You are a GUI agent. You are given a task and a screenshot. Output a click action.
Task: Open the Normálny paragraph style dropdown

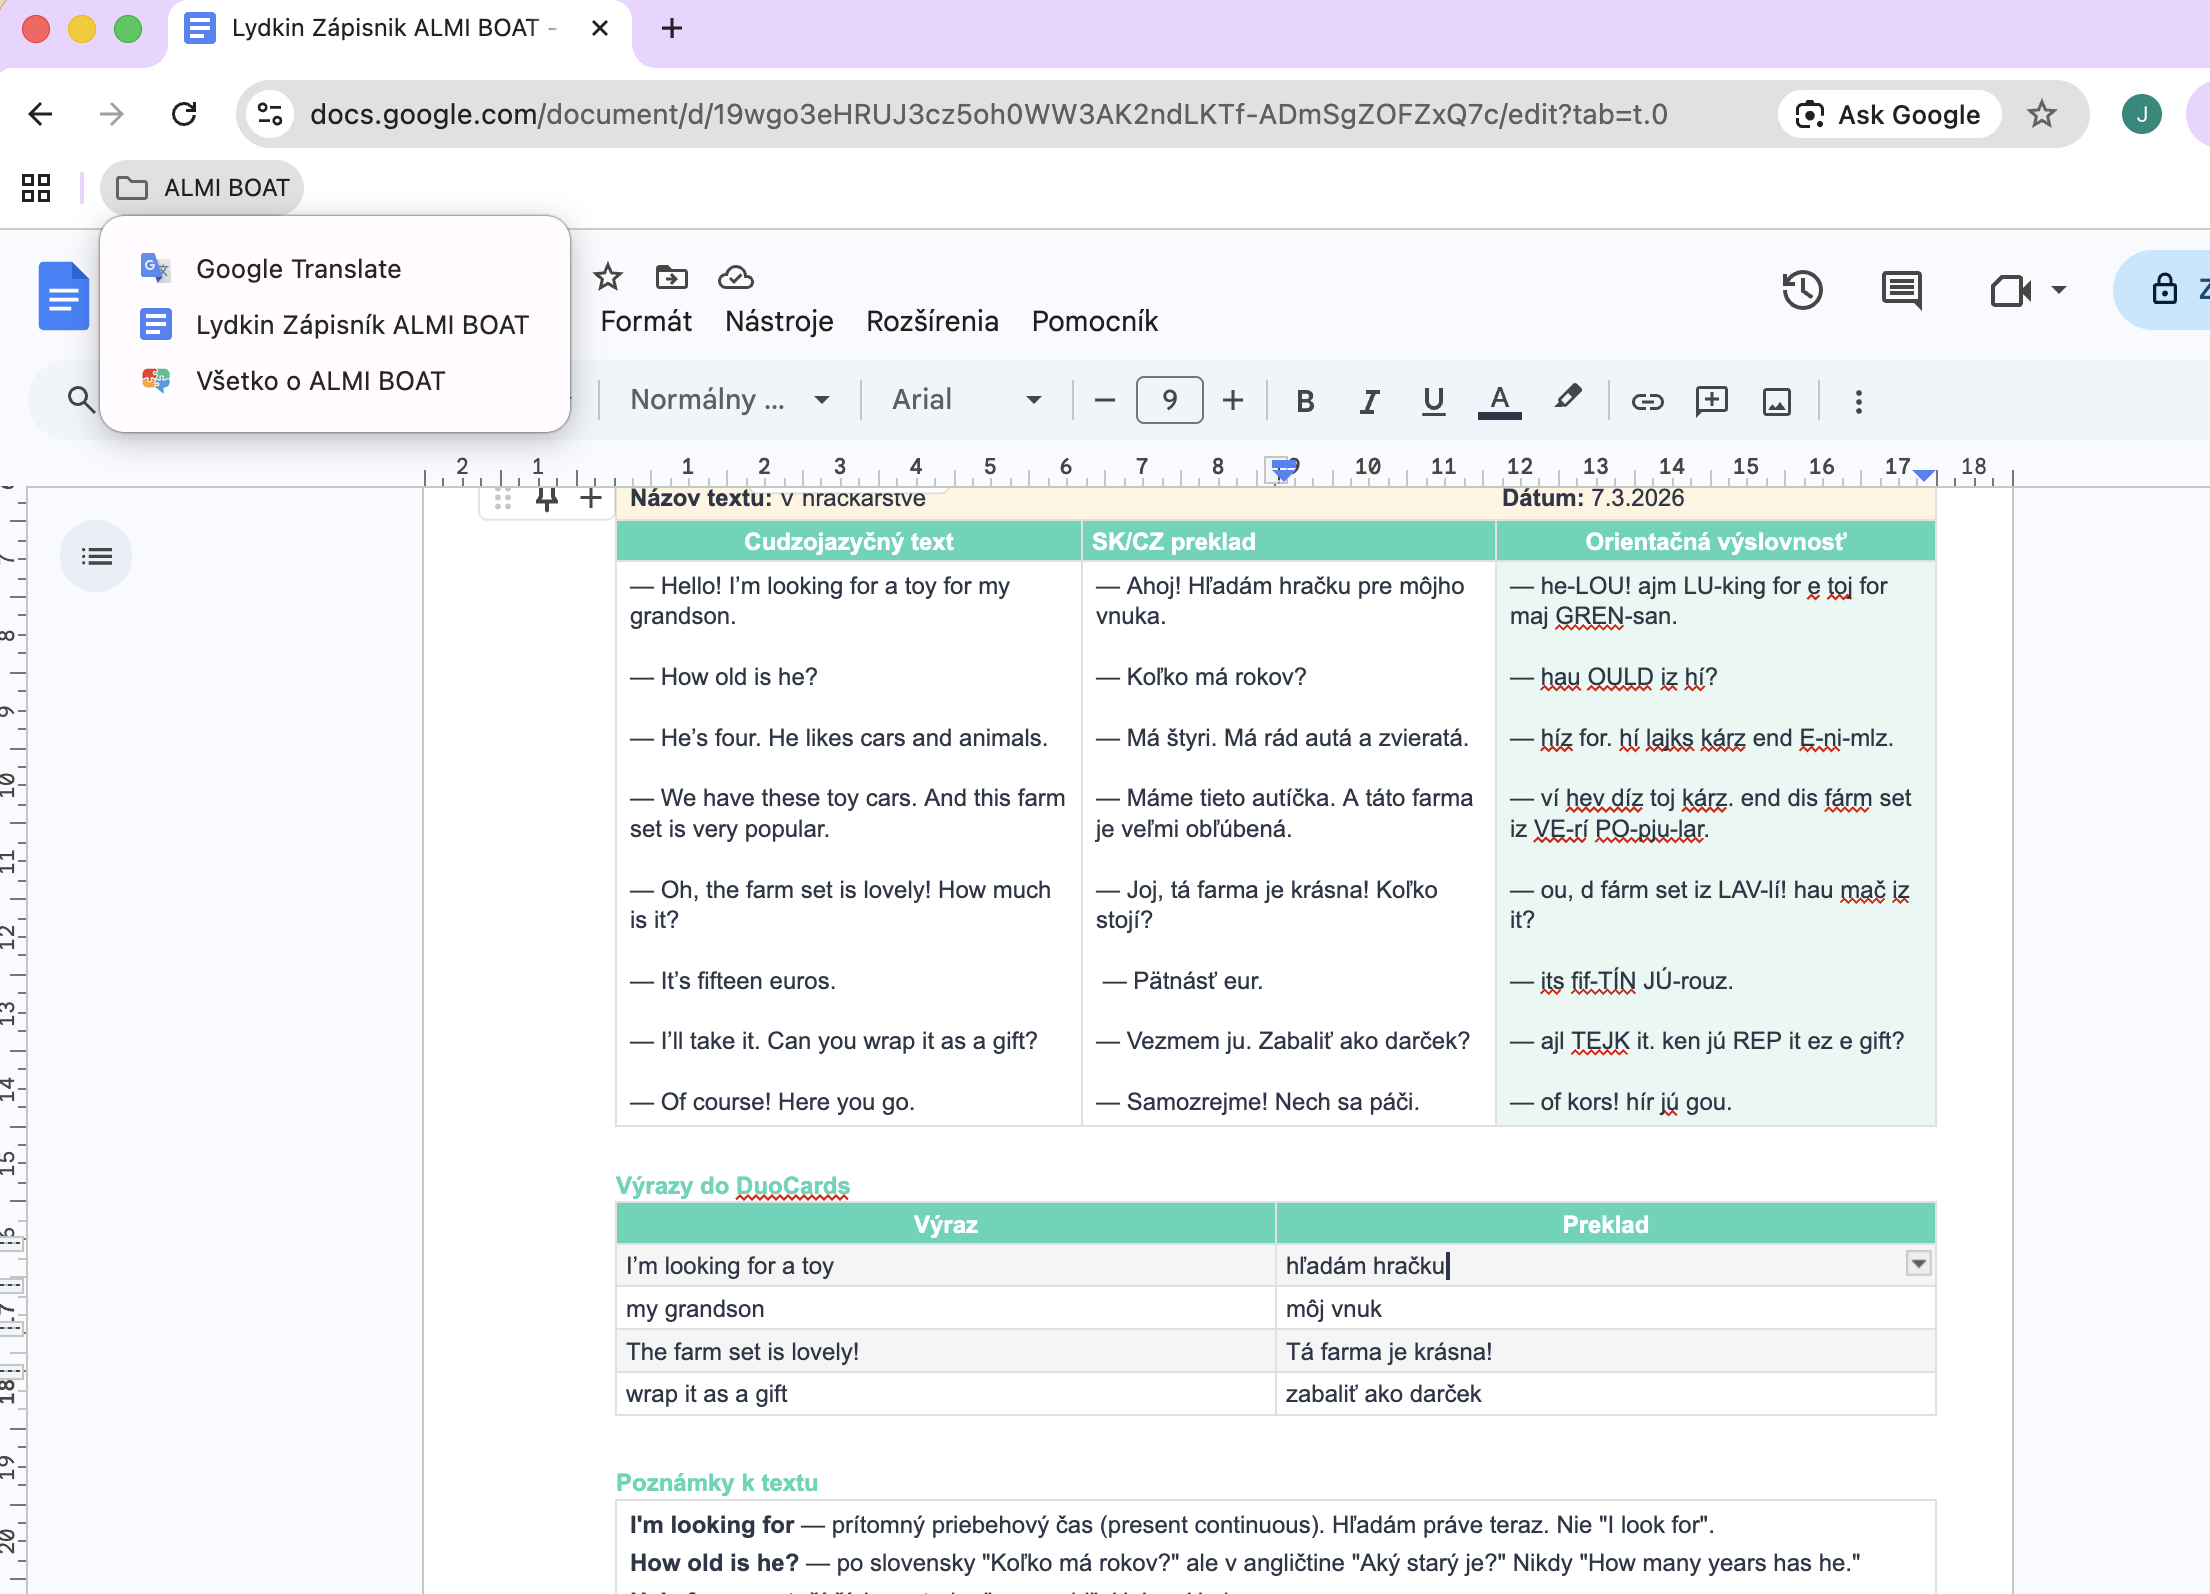point(729,400)
